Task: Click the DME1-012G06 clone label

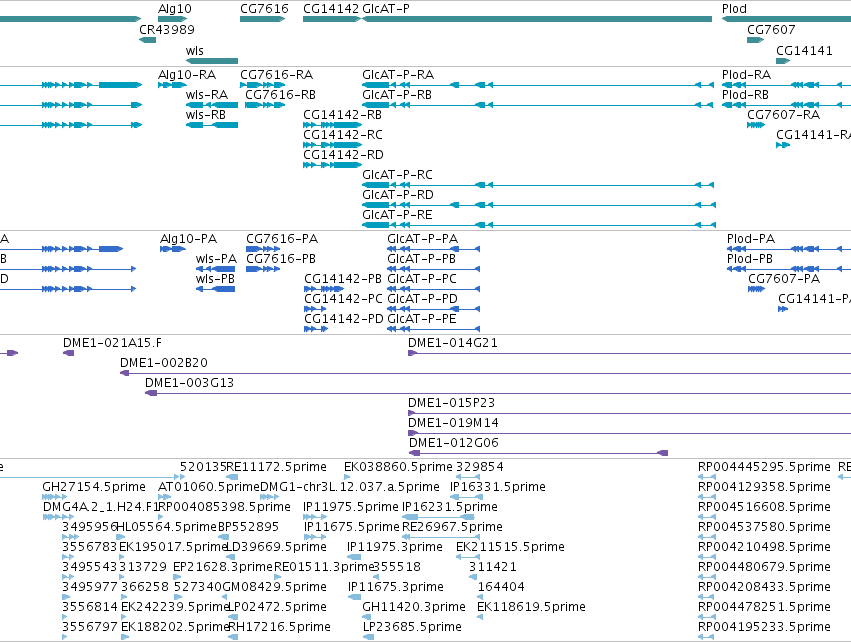Action: [454, 443]
